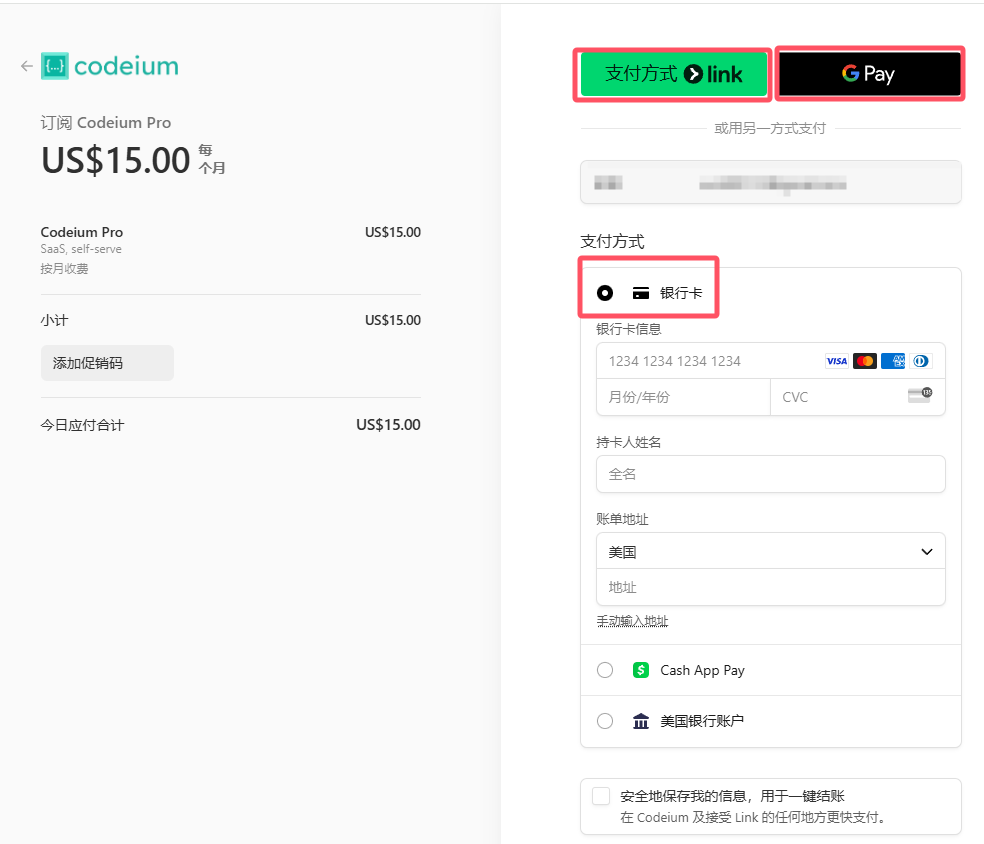This screenshot has height=844, width=984.
Task: Click the 手动输入地址 link
Action: click(632, 621)
